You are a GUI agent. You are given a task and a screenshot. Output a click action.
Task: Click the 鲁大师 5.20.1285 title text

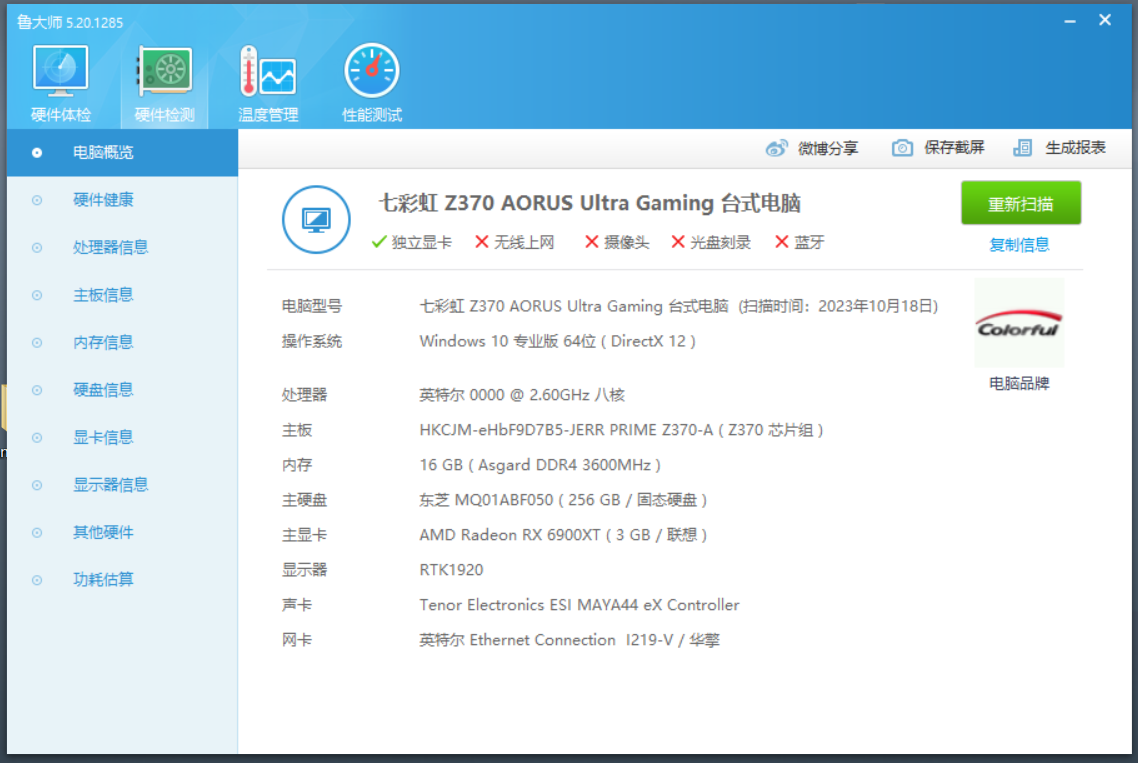(70, 23)
